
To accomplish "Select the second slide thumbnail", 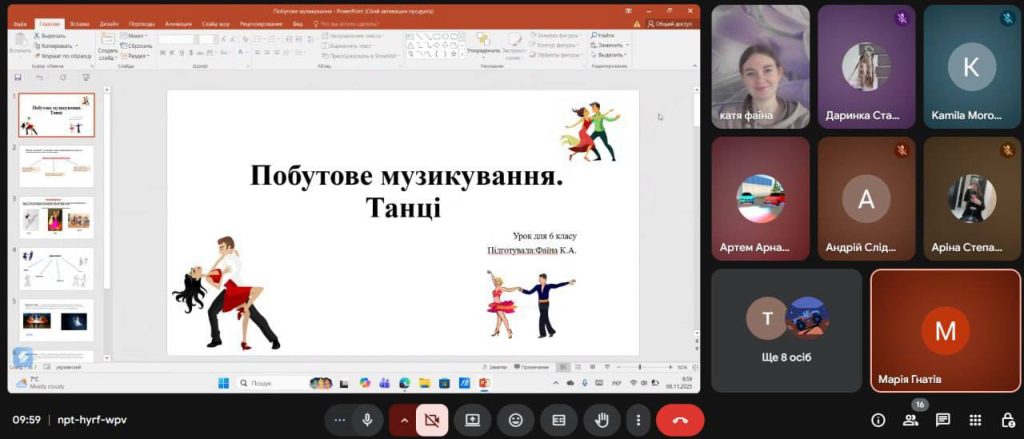I will (x=56, y=166).
